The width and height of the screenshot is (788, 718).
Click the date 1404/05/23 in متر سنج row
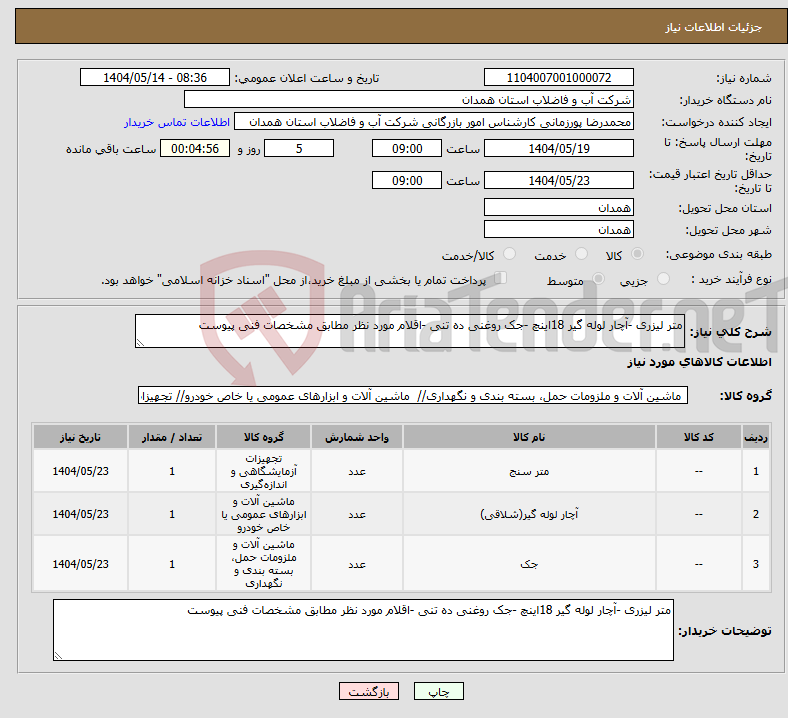tap(80, 471)
